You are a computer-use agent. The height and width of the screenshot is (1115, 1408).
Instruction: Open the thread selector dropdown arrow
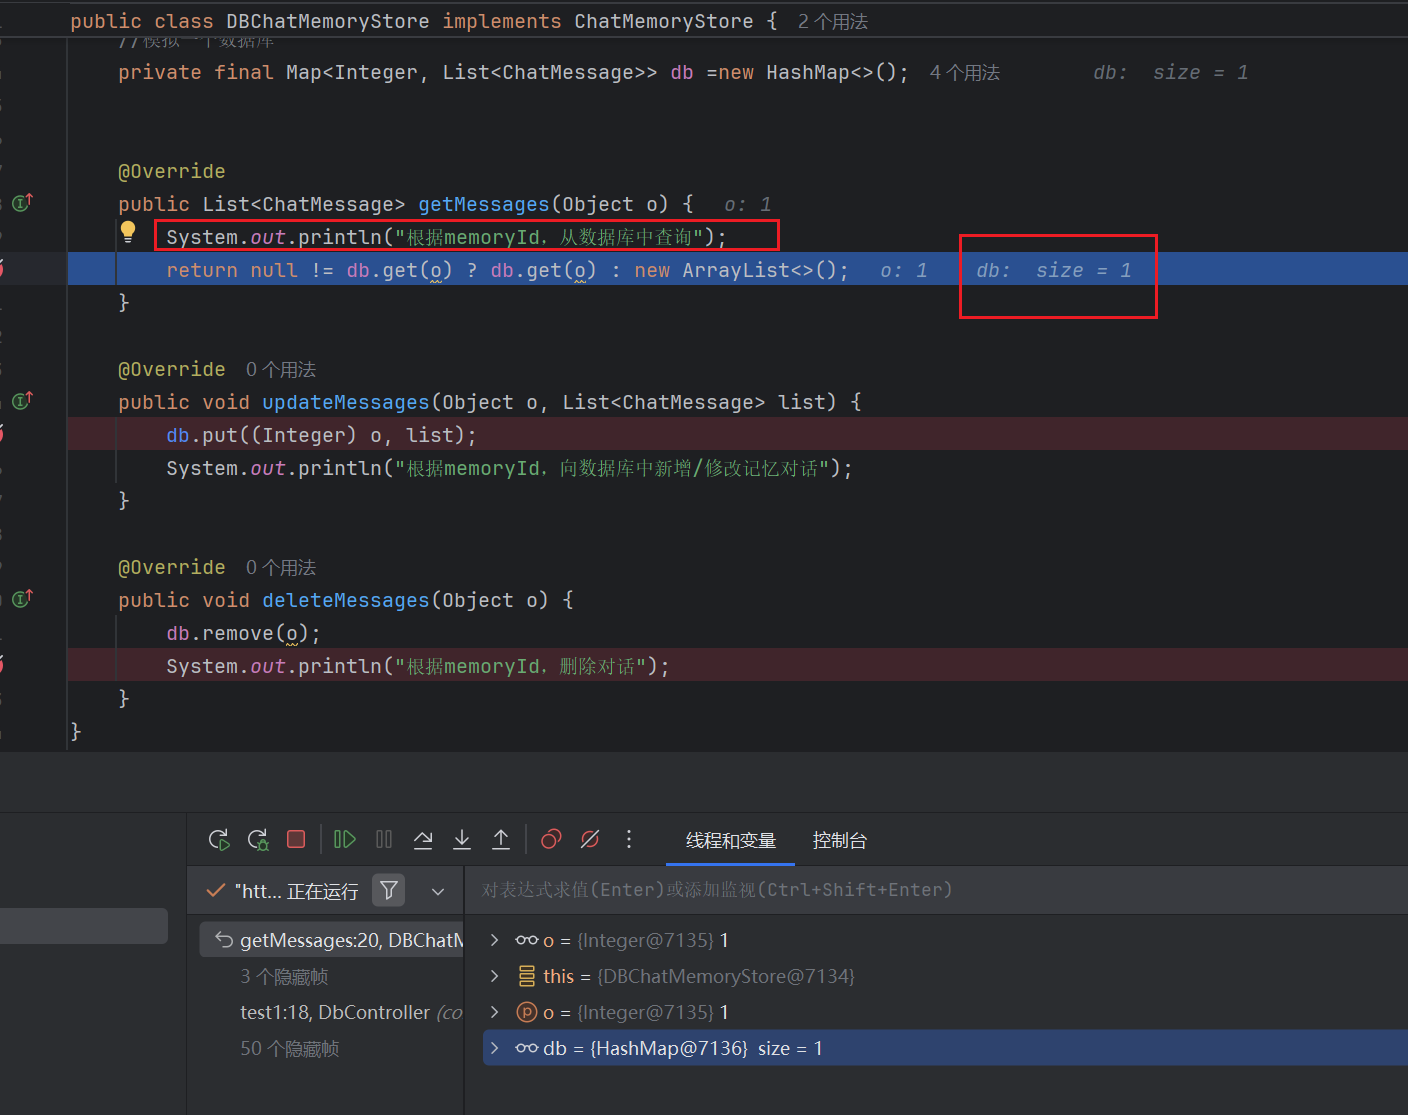[x=438, y=891]
